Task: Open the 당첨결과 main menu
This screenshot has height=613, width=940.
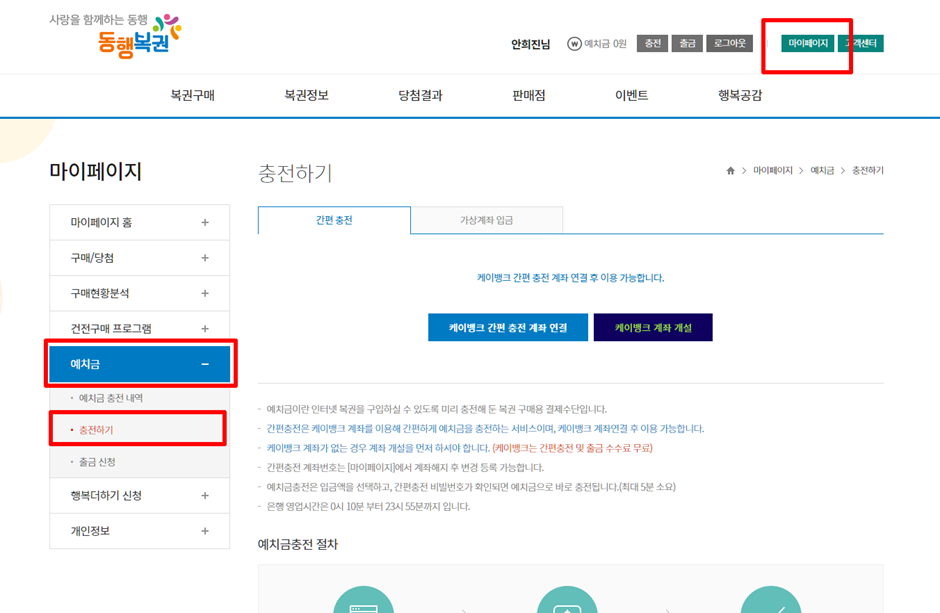Action: click(x=420, y=95)
